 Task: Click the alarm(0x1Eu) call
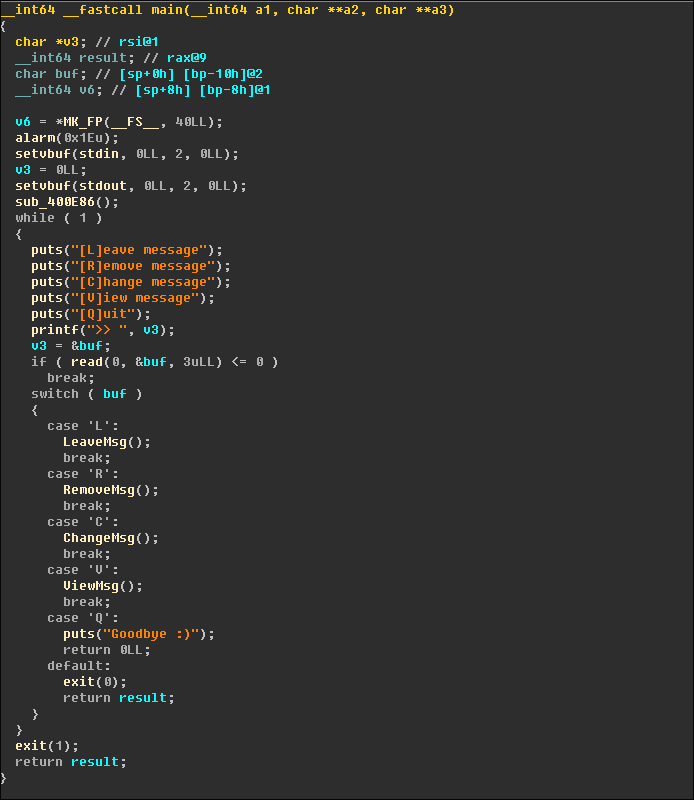(x=67, y=138)
